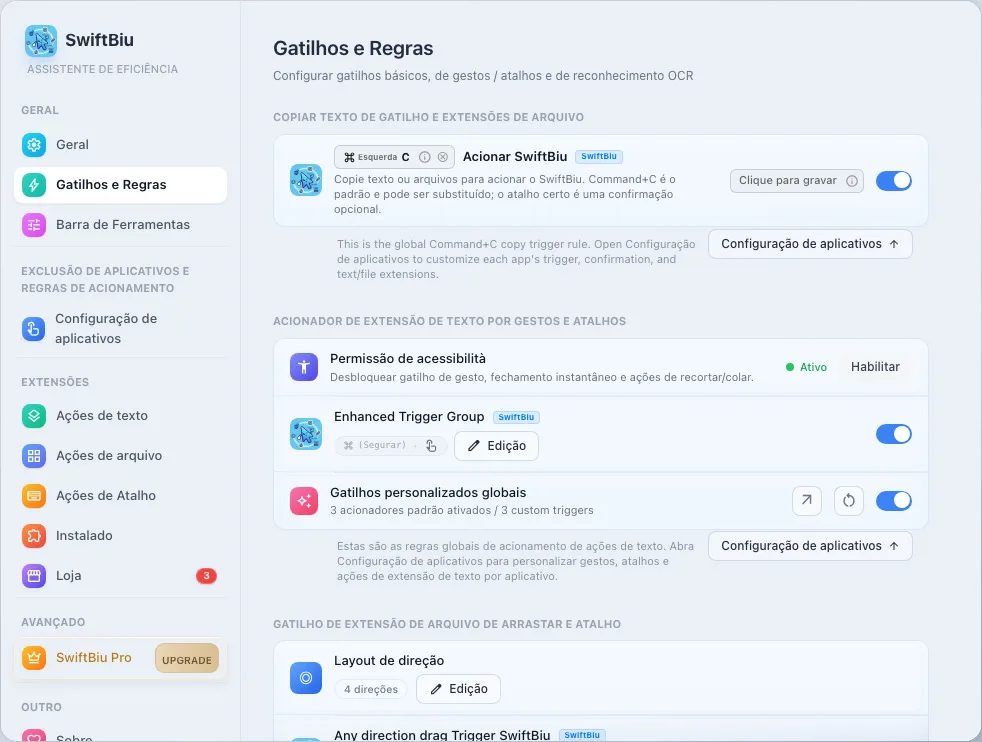Image resolution: width=982 pixels, height=742 pixels.
Task: Click the Instalado puzzle icon
Action: [34, 536]
